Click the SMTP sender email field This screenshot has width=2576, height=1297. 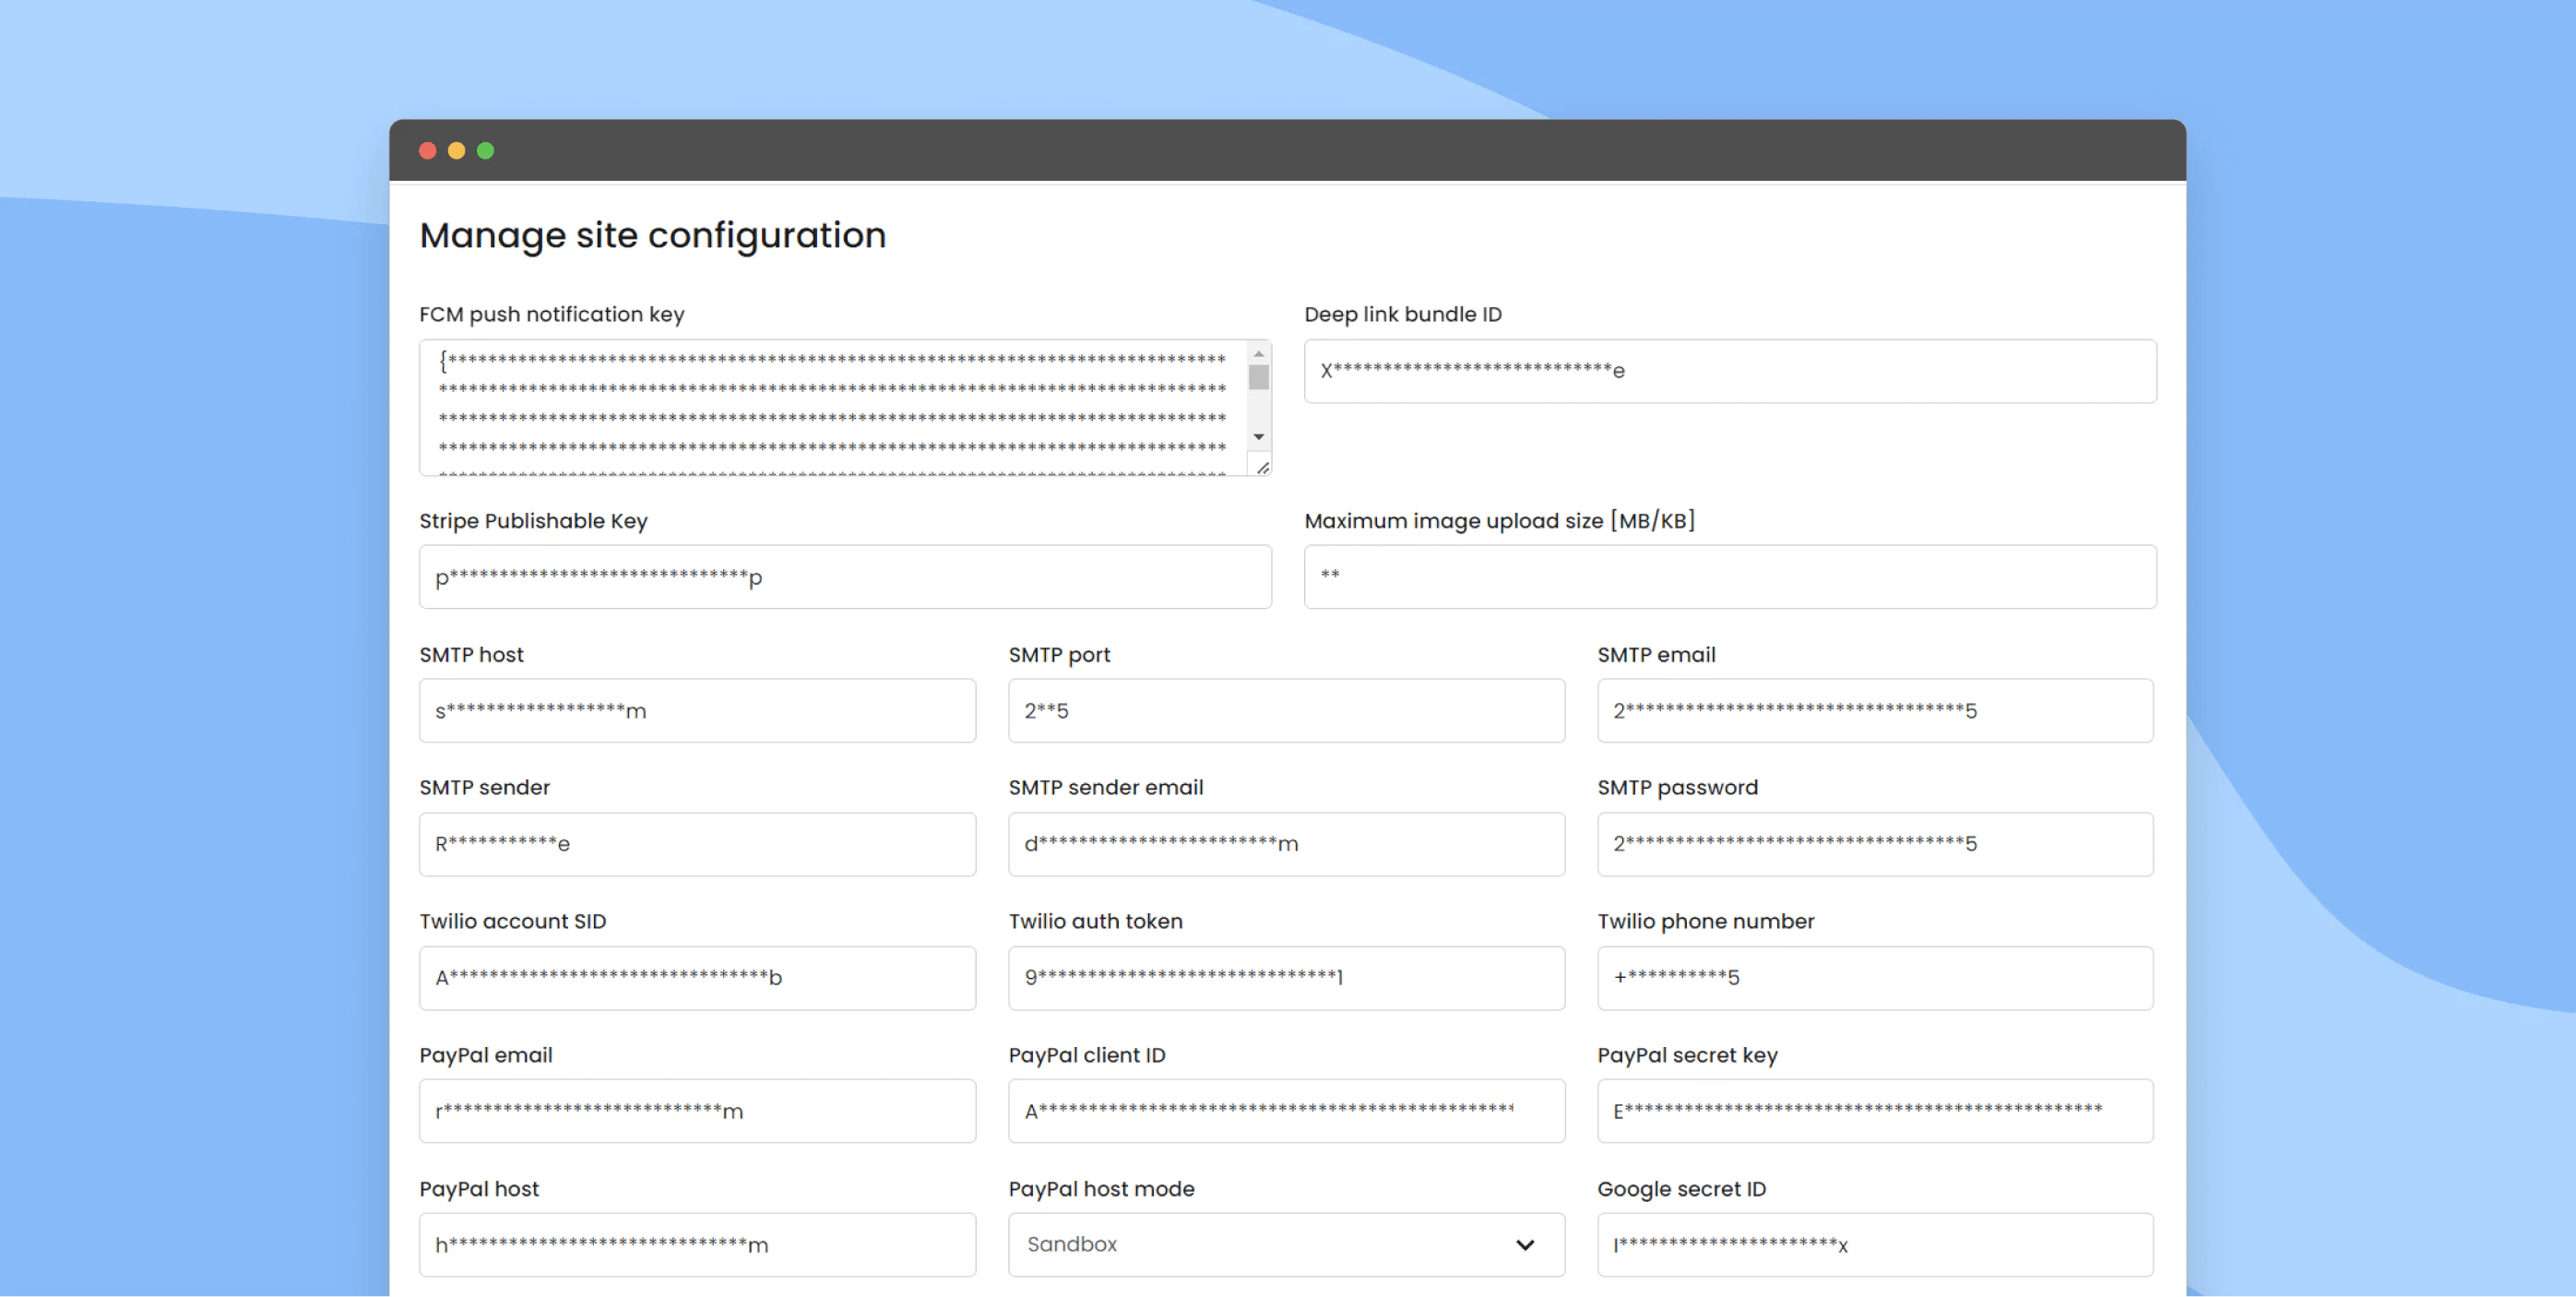click(1286, 844)
